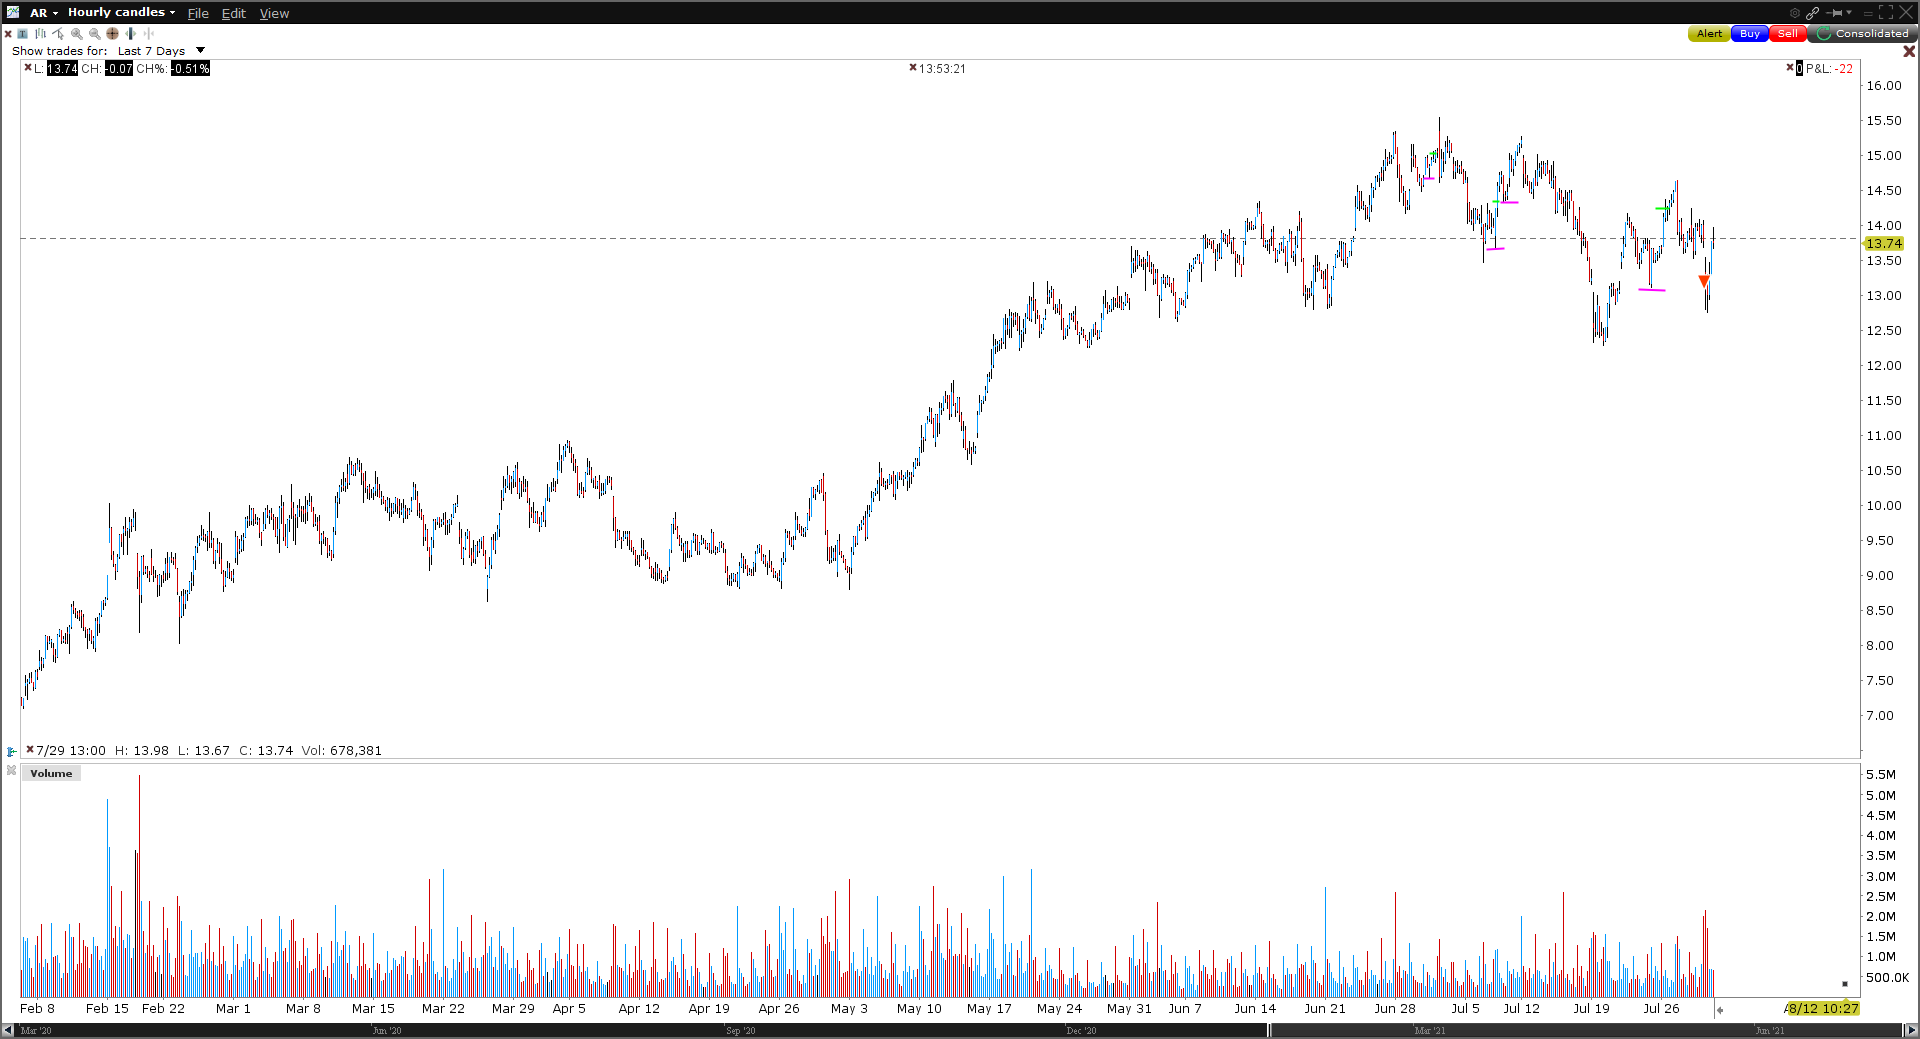Click the small arrow icon after last bar

click(x=1720, y=1010)
